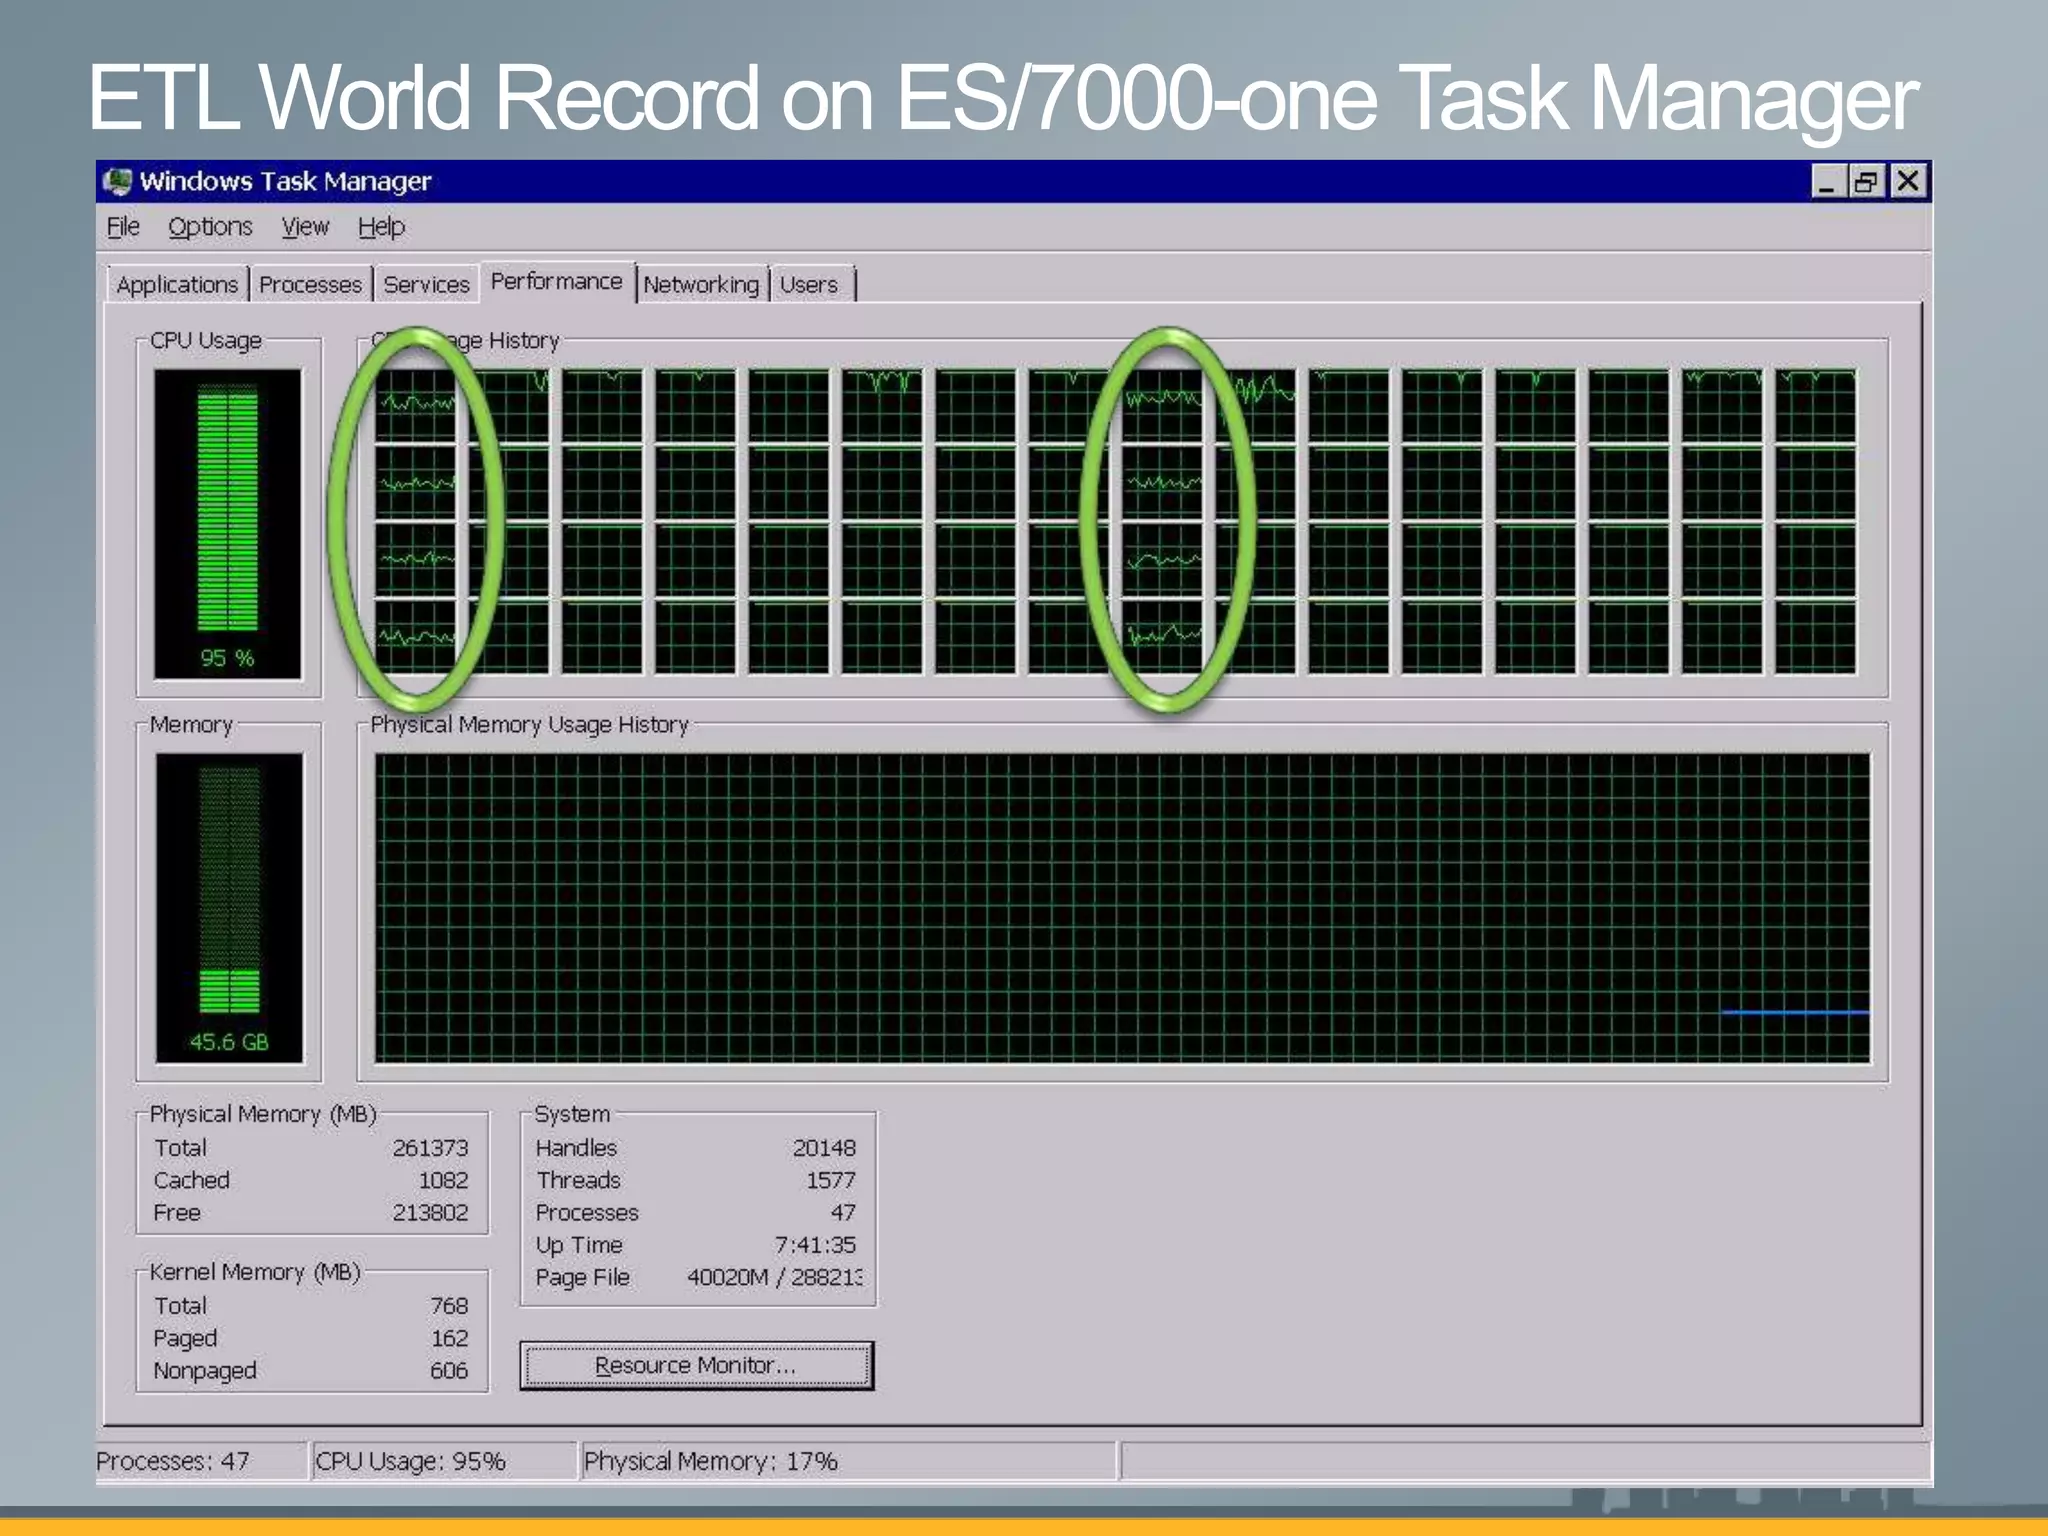This screenshot has height=1536, width=2048.
Task: Switch to the Users tab
Action: pos(808,285)
